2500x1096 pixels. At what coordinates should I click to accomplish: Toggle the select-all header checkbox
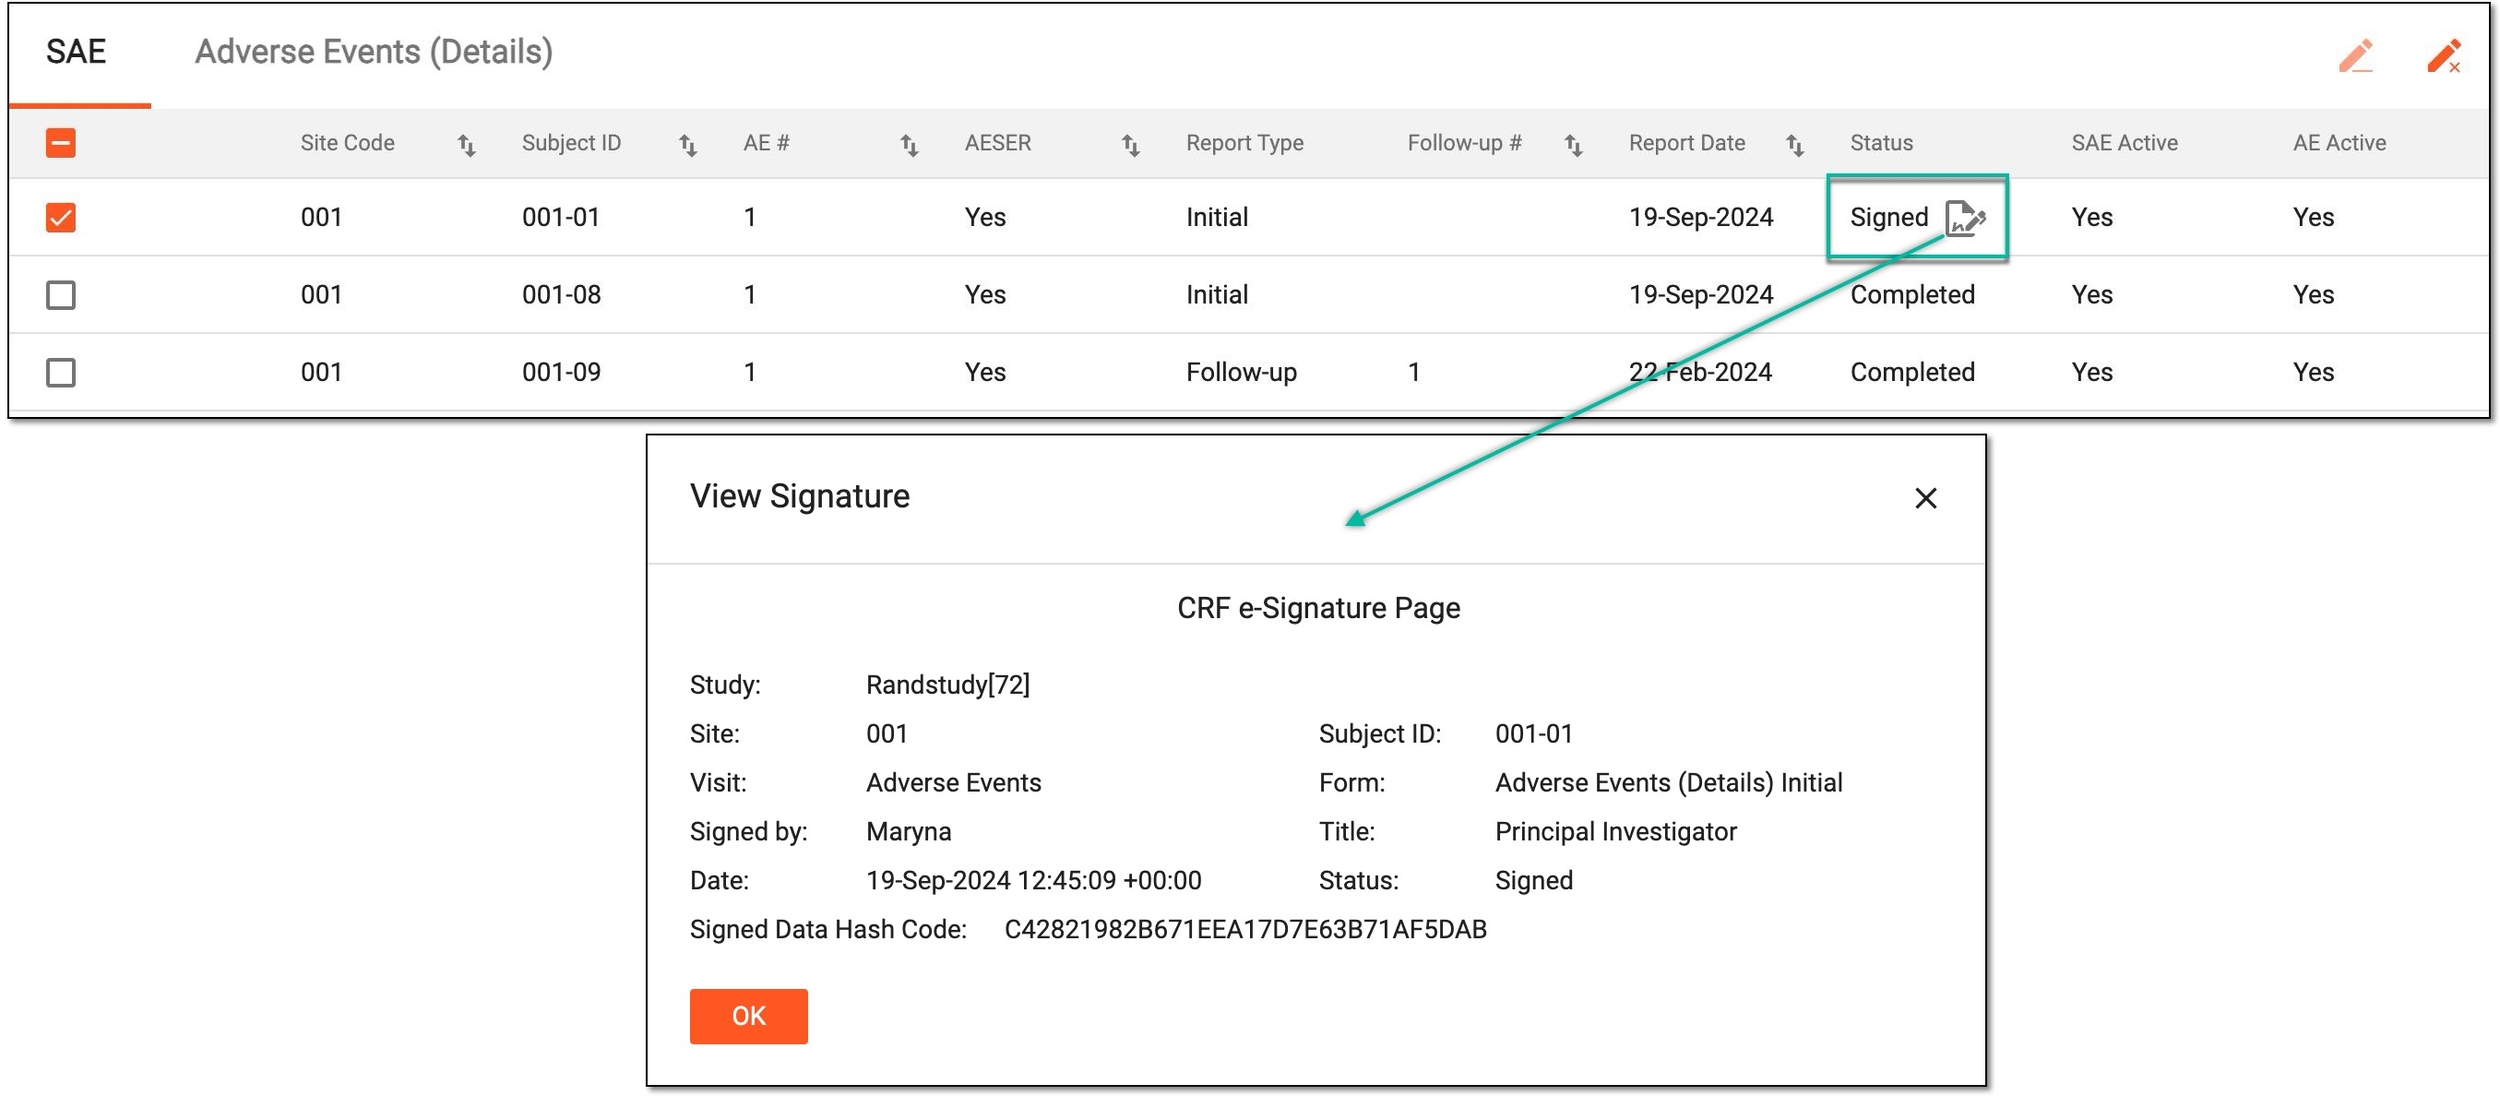pos(61,143)
